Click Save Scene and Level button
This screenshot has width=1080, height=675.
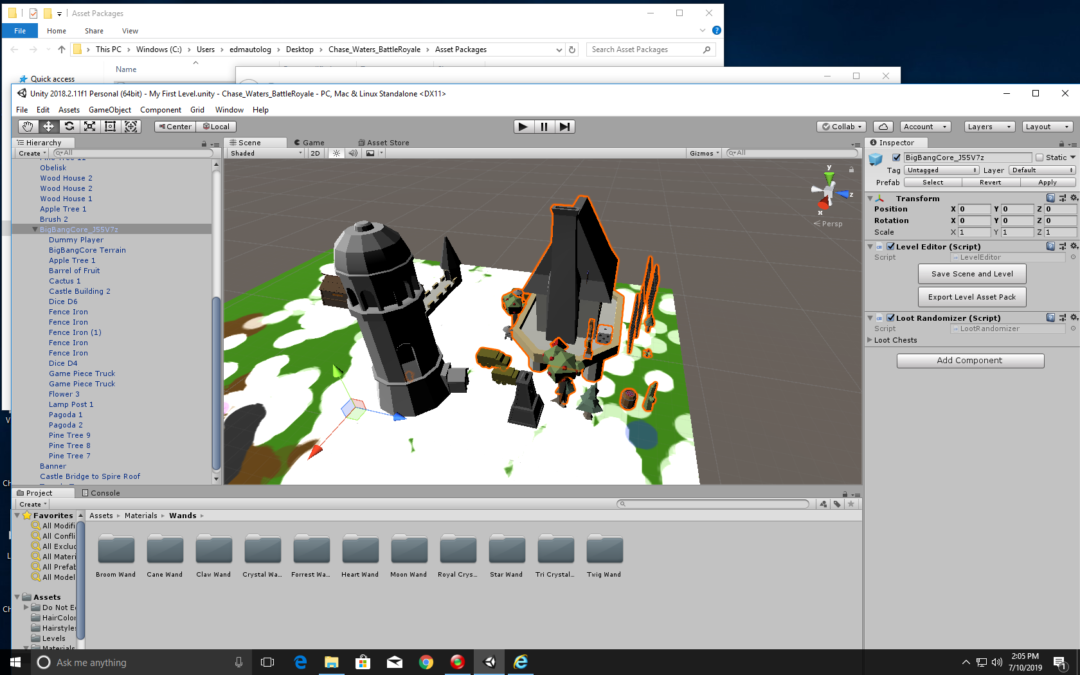(x=972, y=274)
